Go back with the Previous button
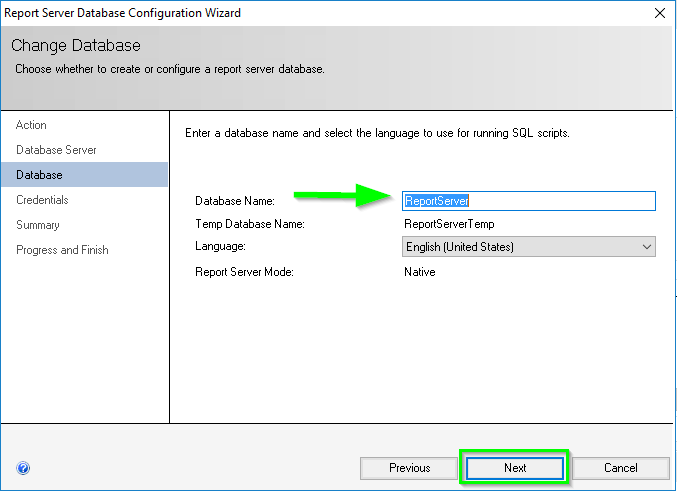677x491 pixels. (x=409, y=468)
